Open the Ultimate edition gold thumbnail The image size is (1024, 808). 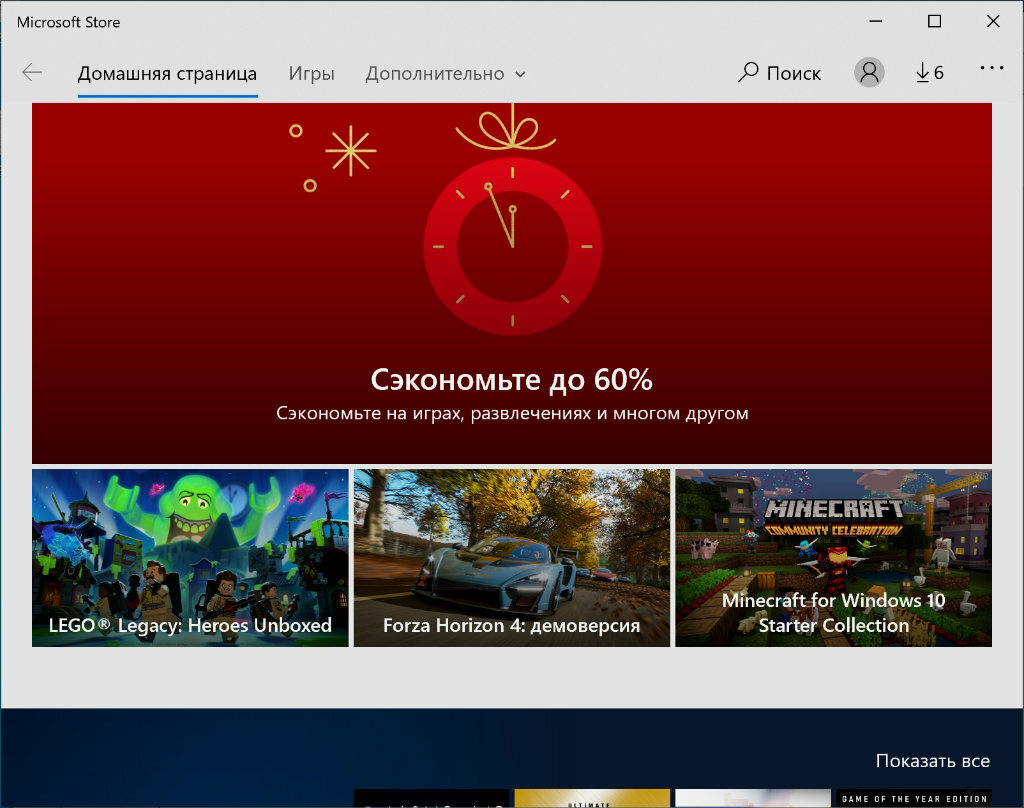592,798
